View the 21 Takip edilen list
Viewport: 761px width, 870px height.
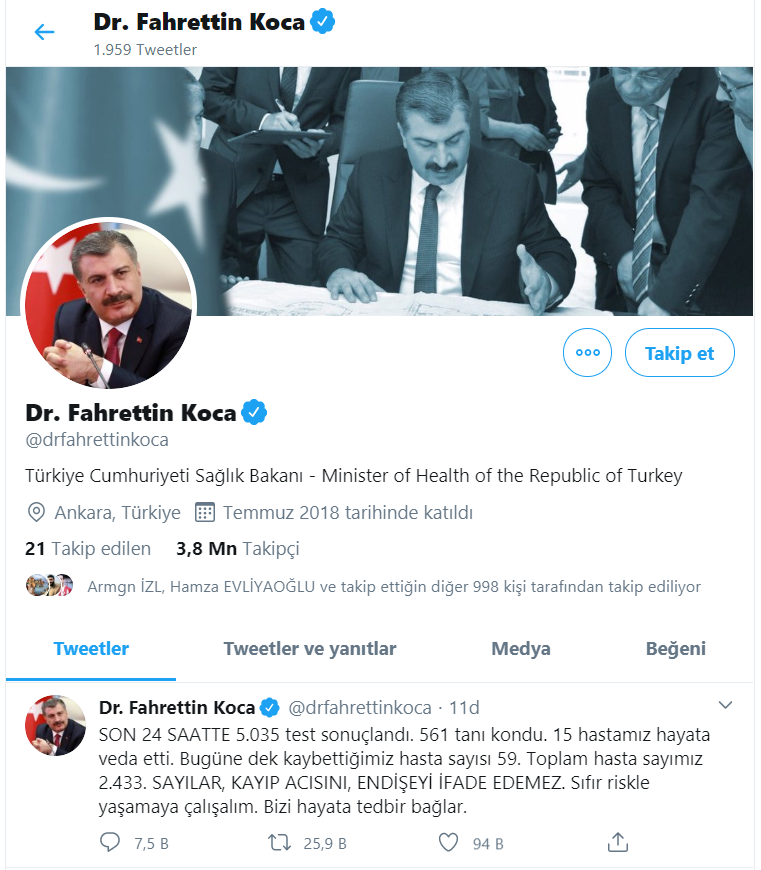(88, 549)
